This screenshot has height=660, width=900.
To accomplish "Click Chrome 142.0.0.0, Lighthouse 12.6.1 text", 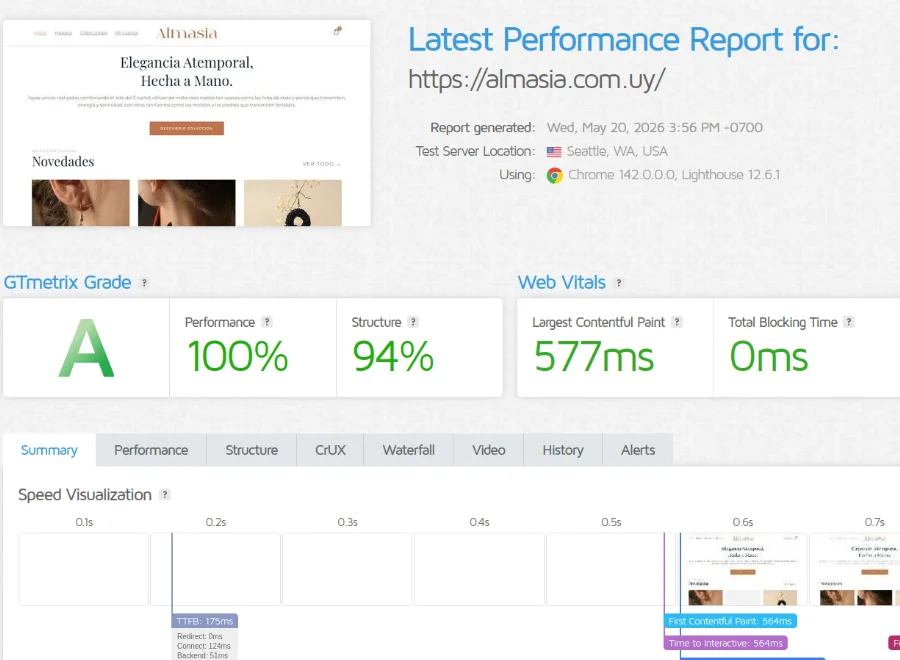I will [x=674, y=175].
